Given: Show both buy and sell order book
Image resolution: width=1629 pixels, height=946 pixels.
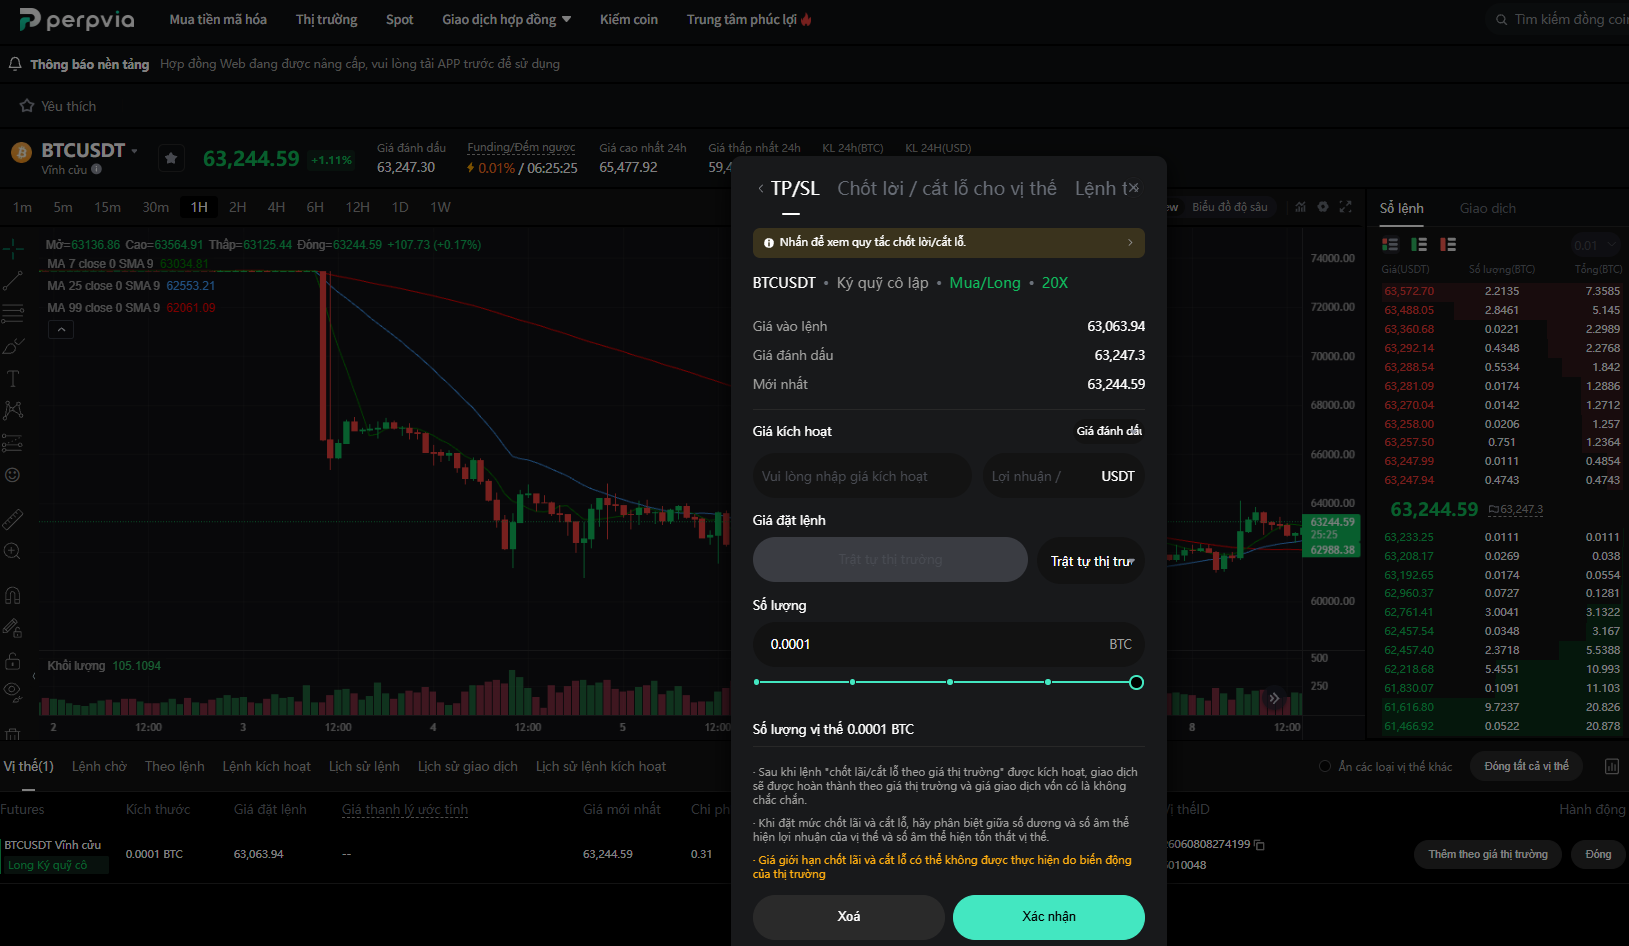Looking at the screenshot, I should click(x=1390, y=244).
